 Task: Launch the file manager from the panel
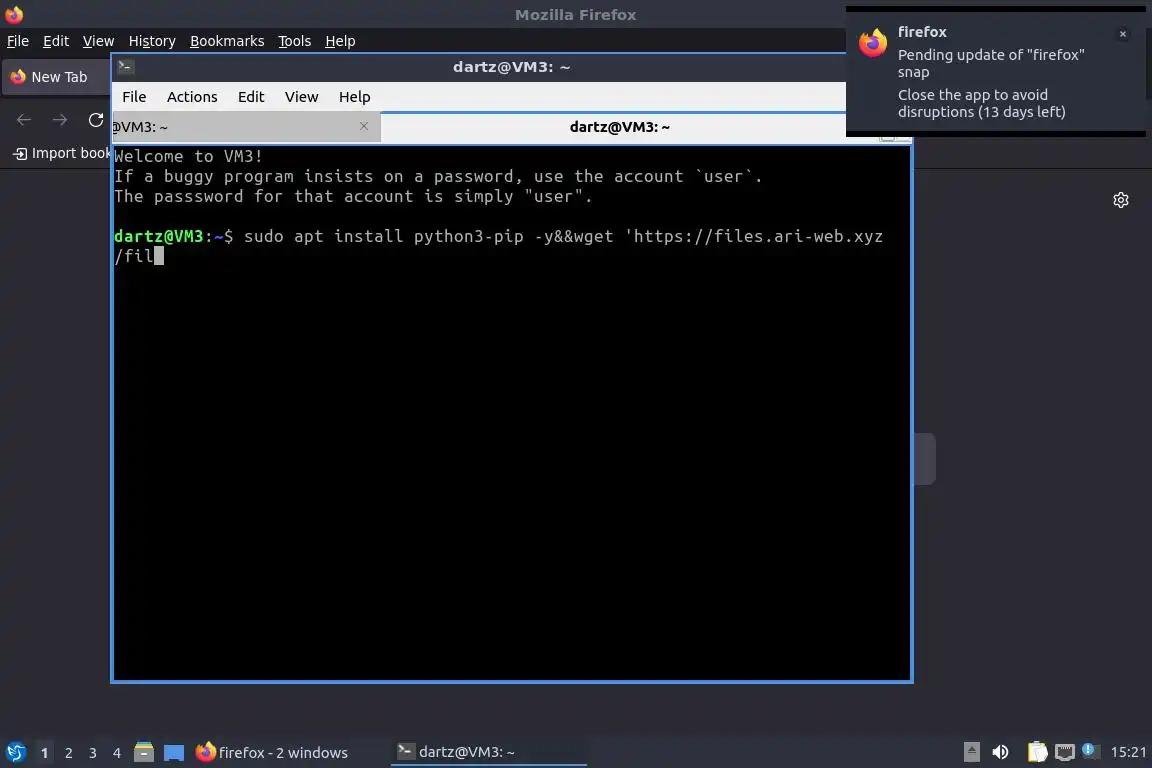pyautogui.click(x=144, y=752)
